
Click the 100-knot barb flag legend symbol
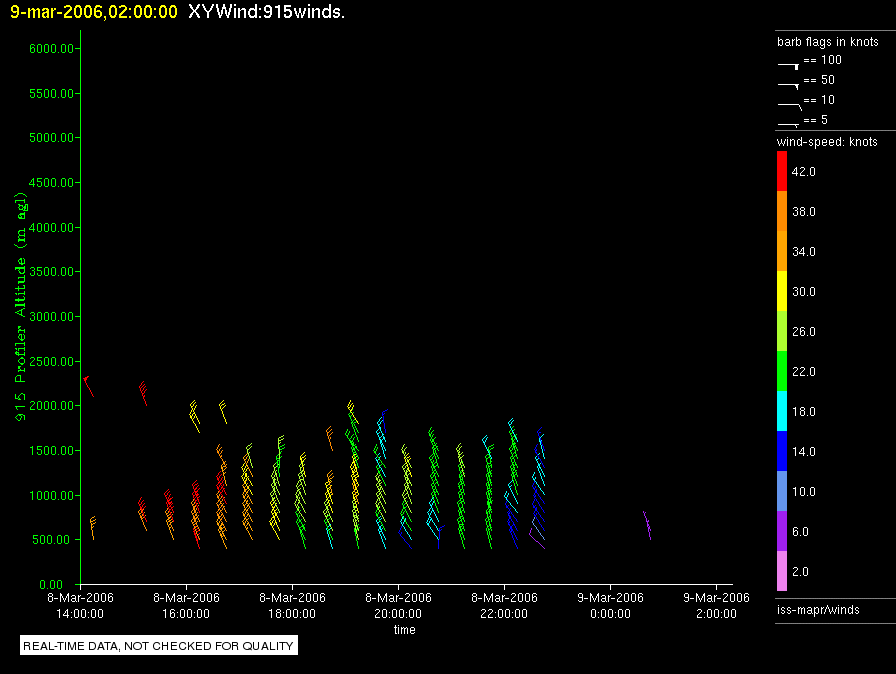point(788,63)
